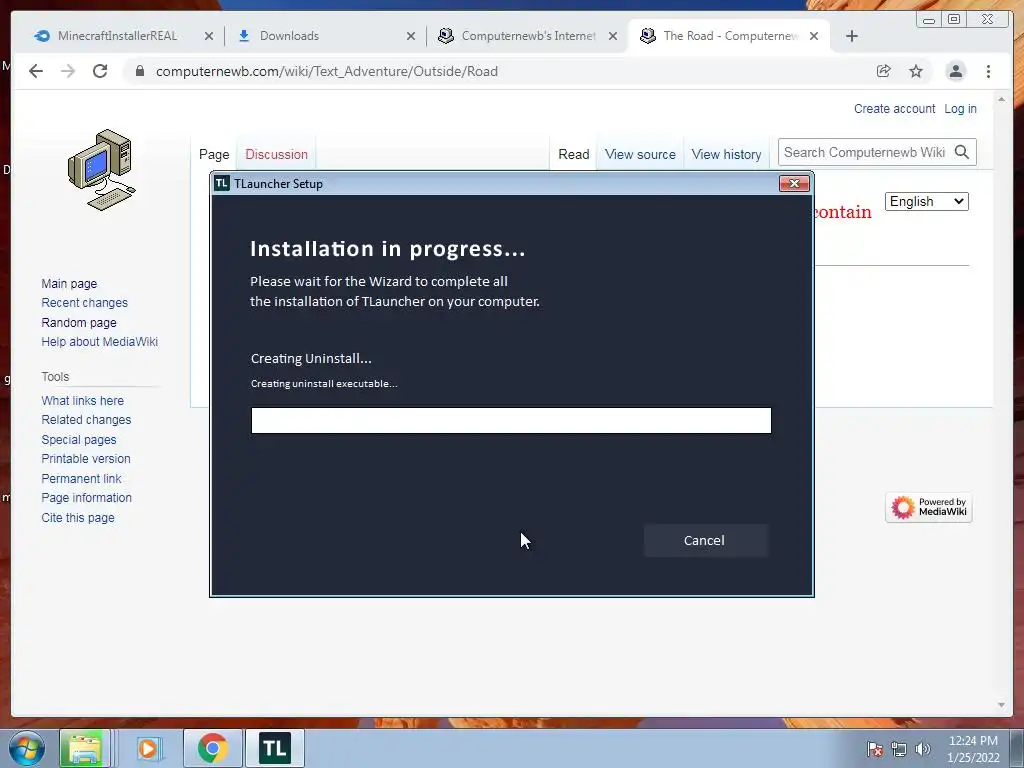This screenshot has height=768, width=1024.
Task: Close the TLauncher Setup window
Action: [794, 184]
